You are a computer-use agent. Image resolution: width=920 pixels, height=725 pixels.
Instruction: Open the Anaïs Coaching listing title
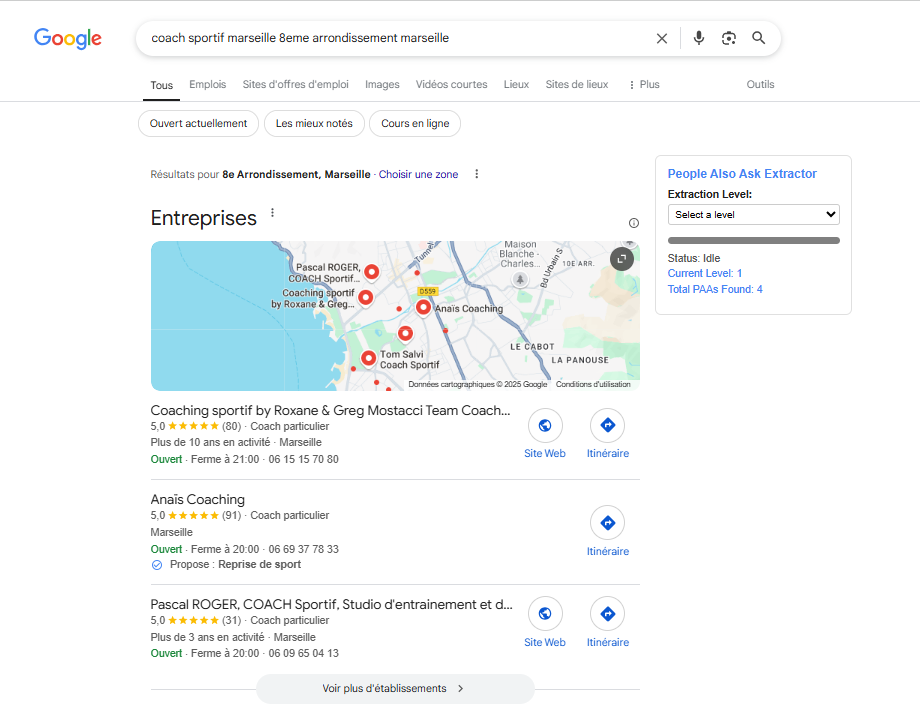(198, 500)
